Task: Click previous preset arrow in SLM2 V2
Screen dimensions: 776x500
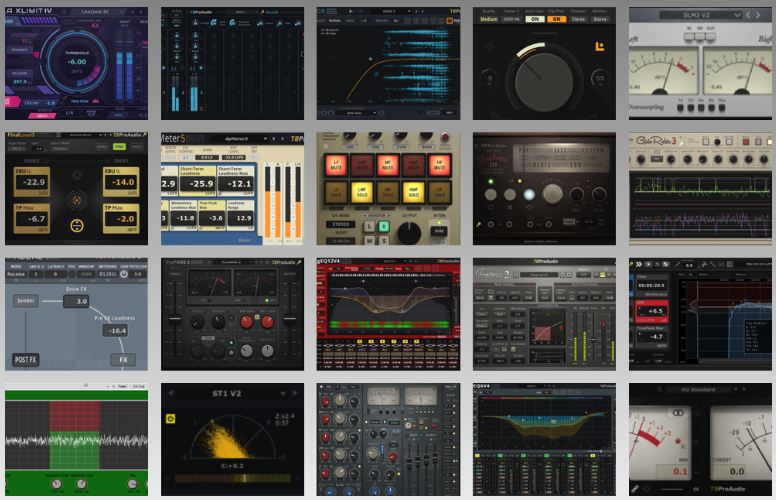Action: pos(748,15)
